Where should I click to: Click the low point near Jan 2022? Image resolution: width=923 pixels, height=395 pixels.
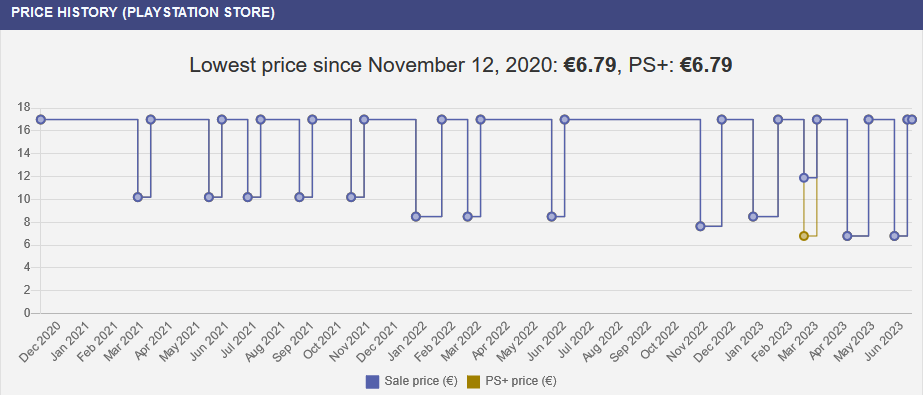tap(416, 217)
